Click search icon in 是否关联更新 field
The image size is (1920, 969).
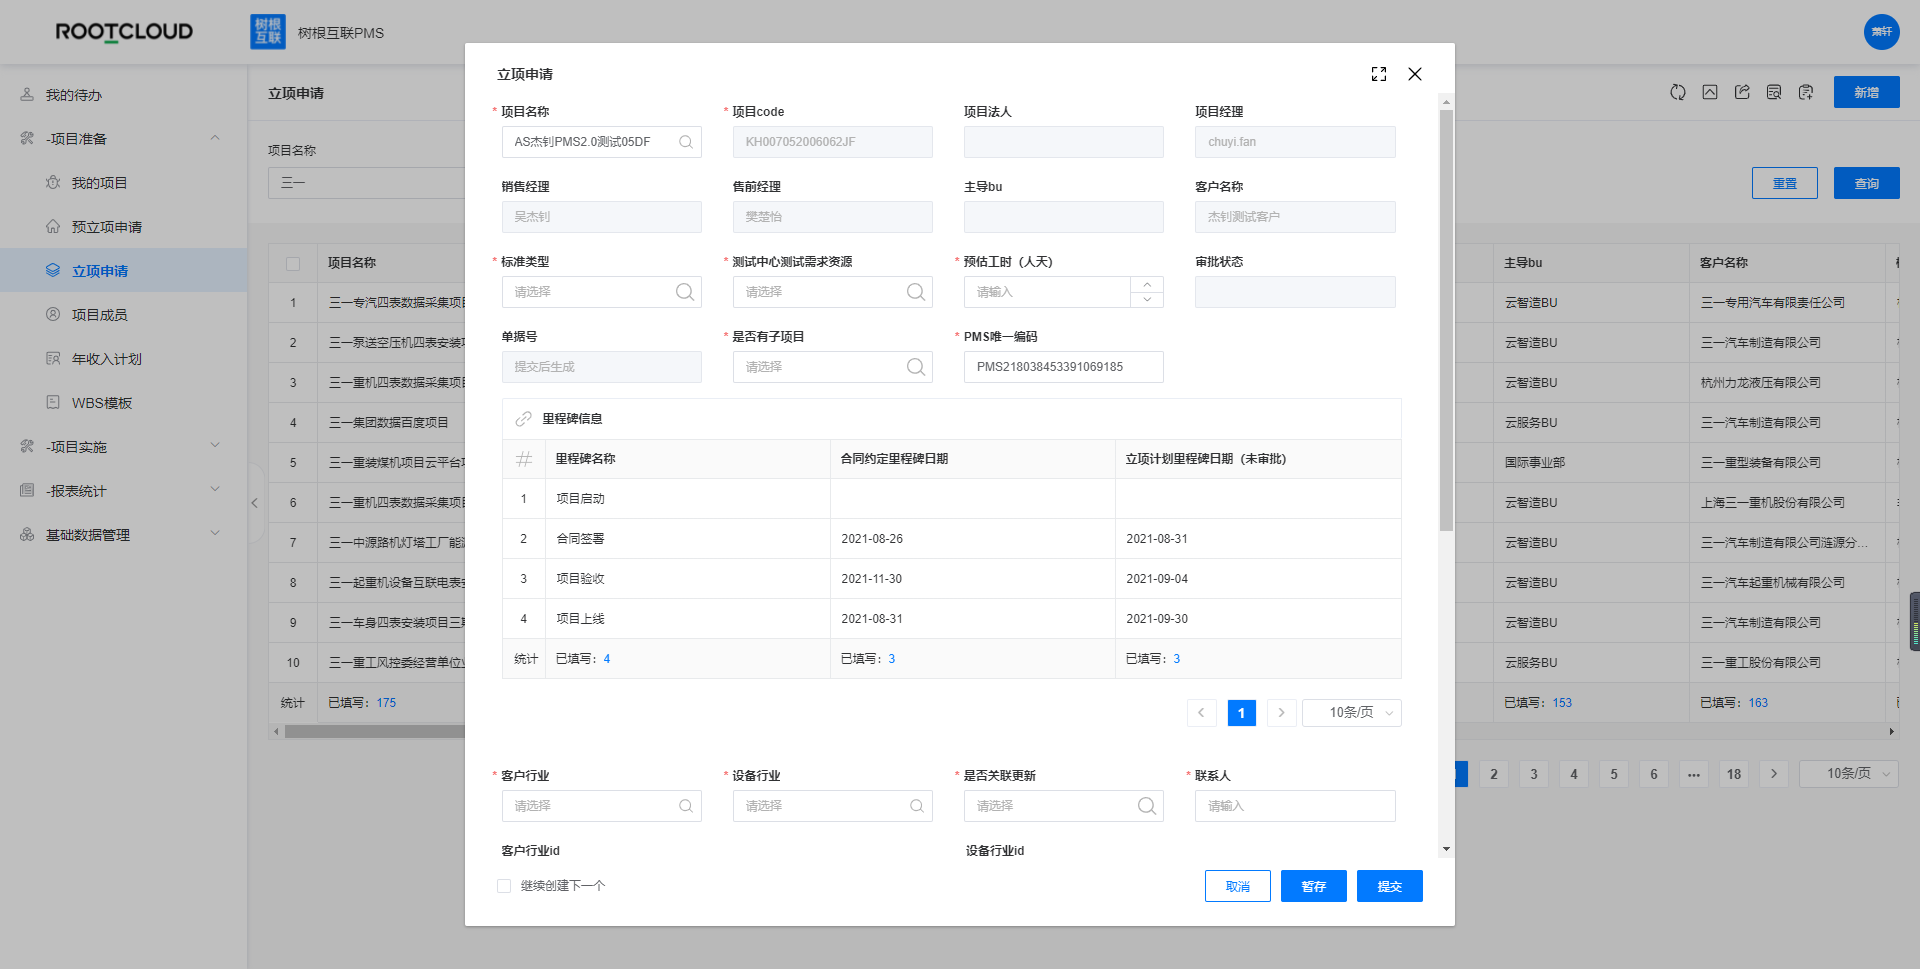[x=1147, y=806]
